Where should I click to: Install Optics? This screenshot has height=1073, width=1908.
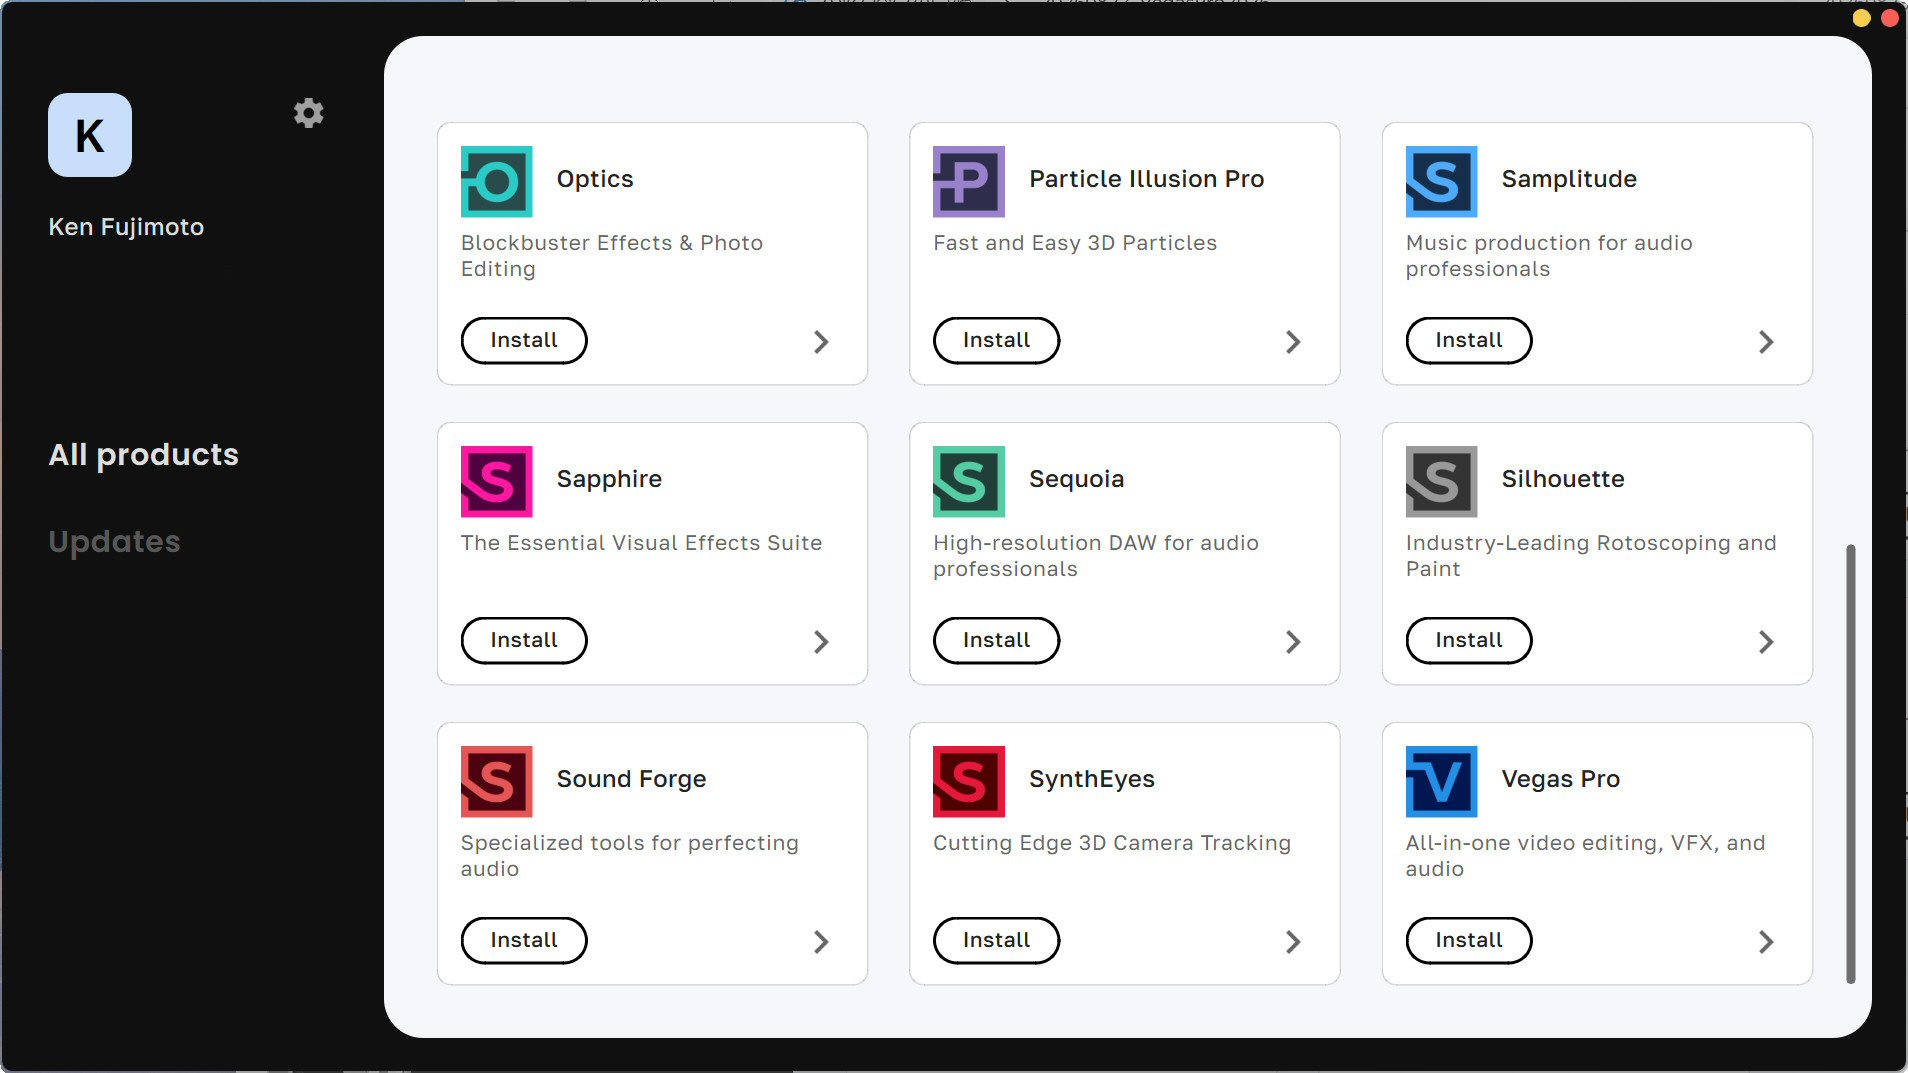(524, 341)
